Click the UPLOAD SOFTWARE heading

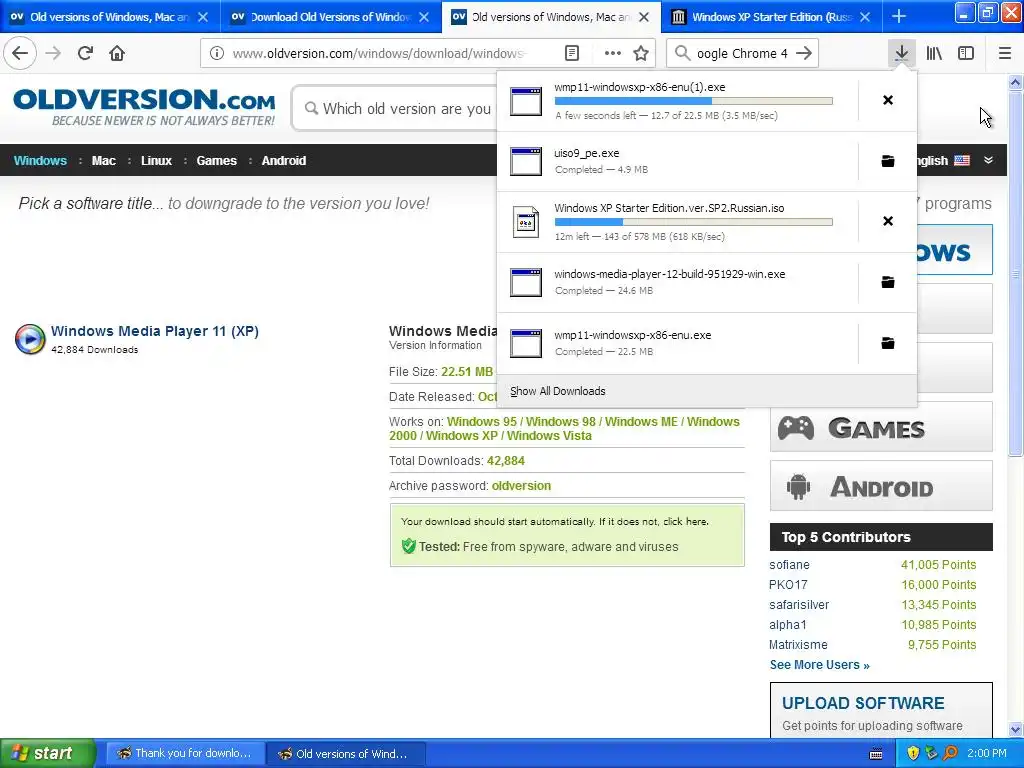(x=863, y=703)
